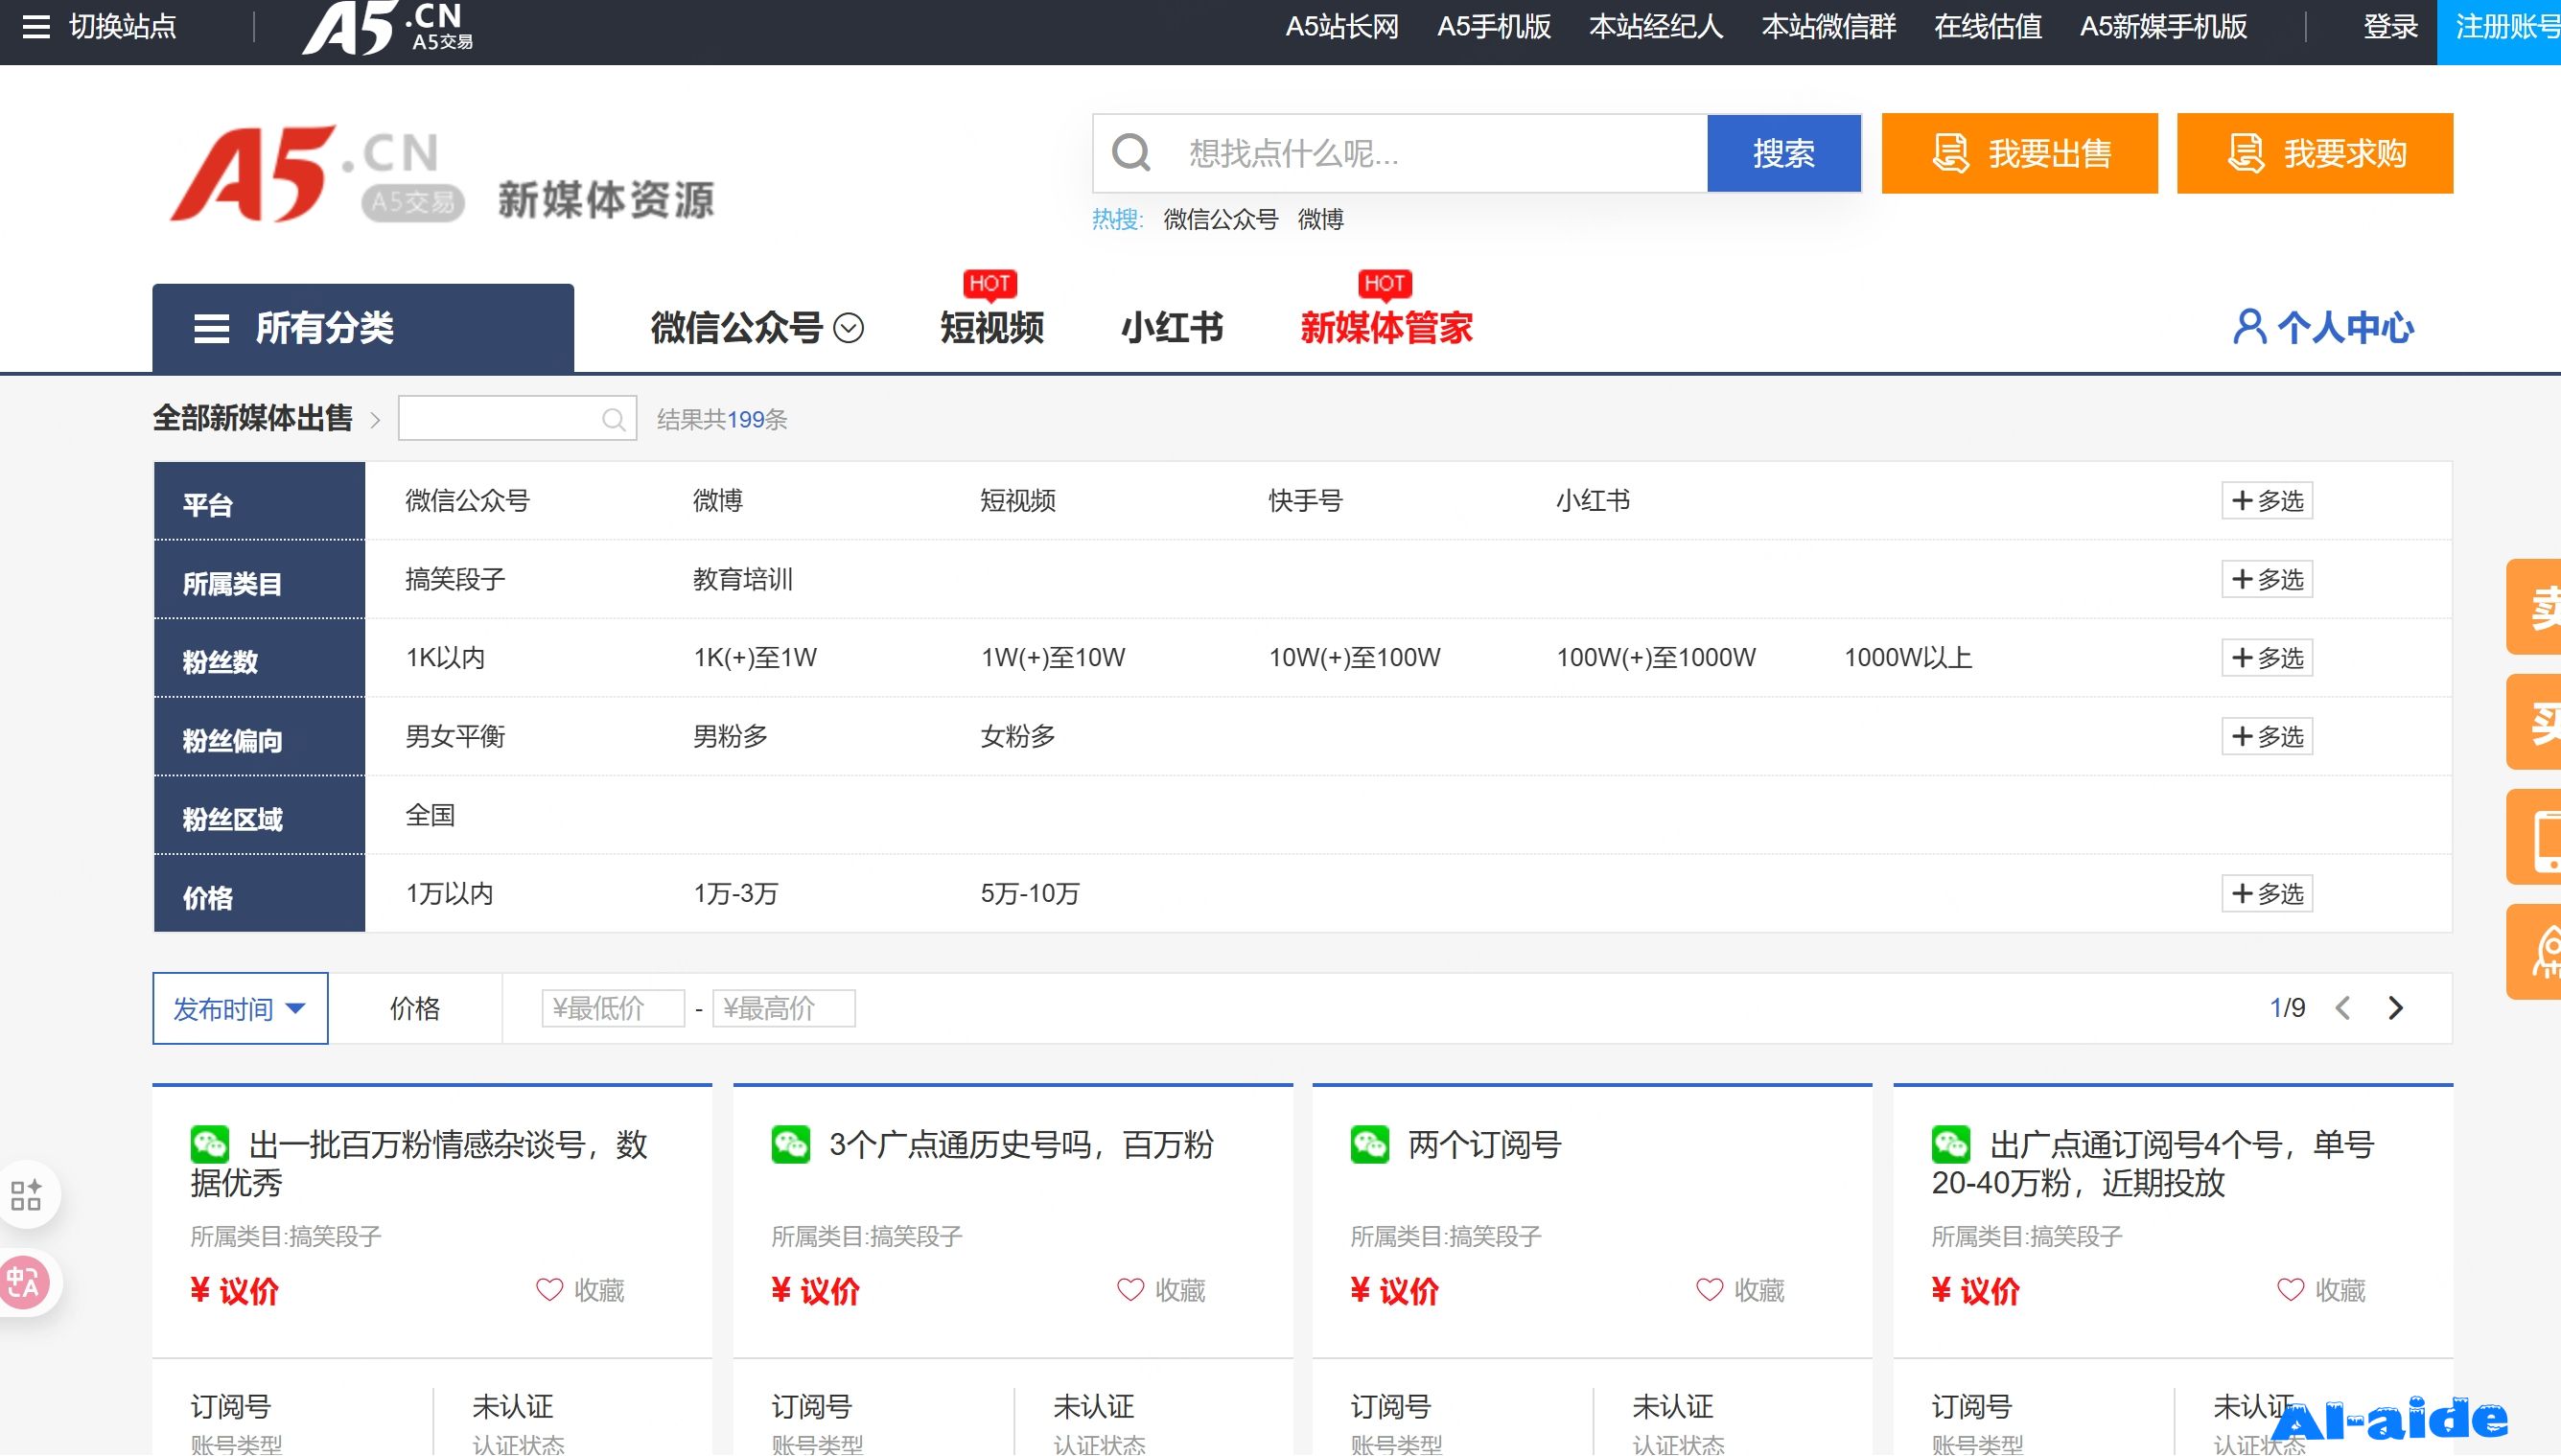This screenshot has height=1456, width=2561.
Task: Filter category by 搞笑段子
Action: 455,580
